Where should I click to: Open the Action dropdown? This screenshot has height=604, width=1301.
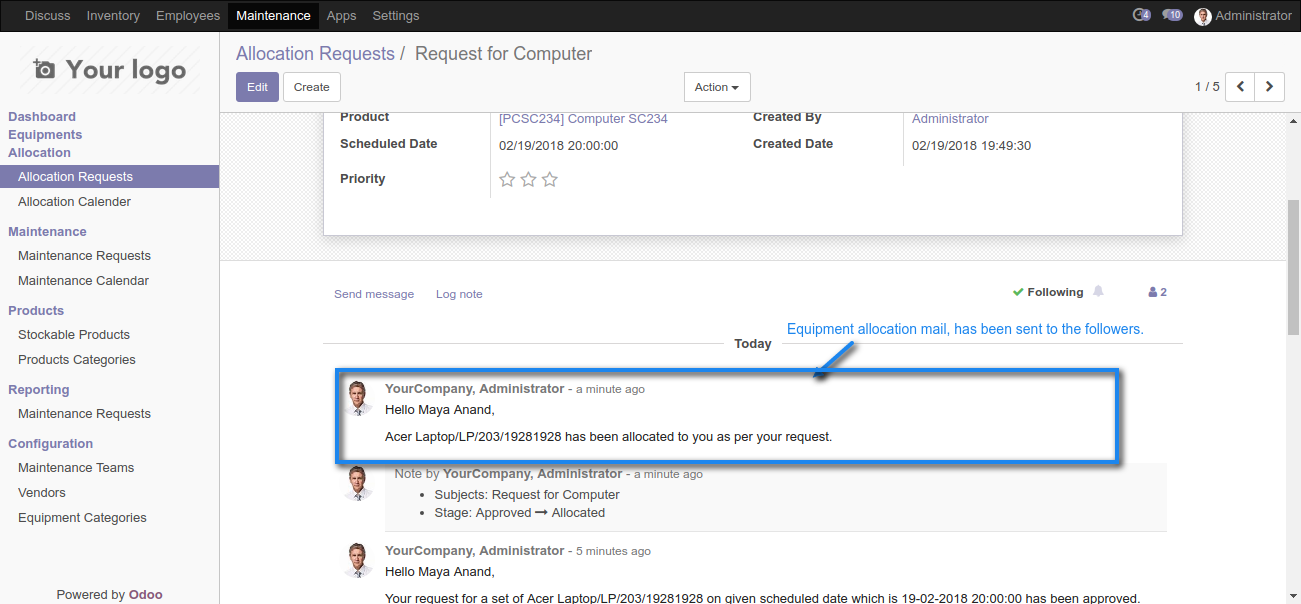click(717, 87)
